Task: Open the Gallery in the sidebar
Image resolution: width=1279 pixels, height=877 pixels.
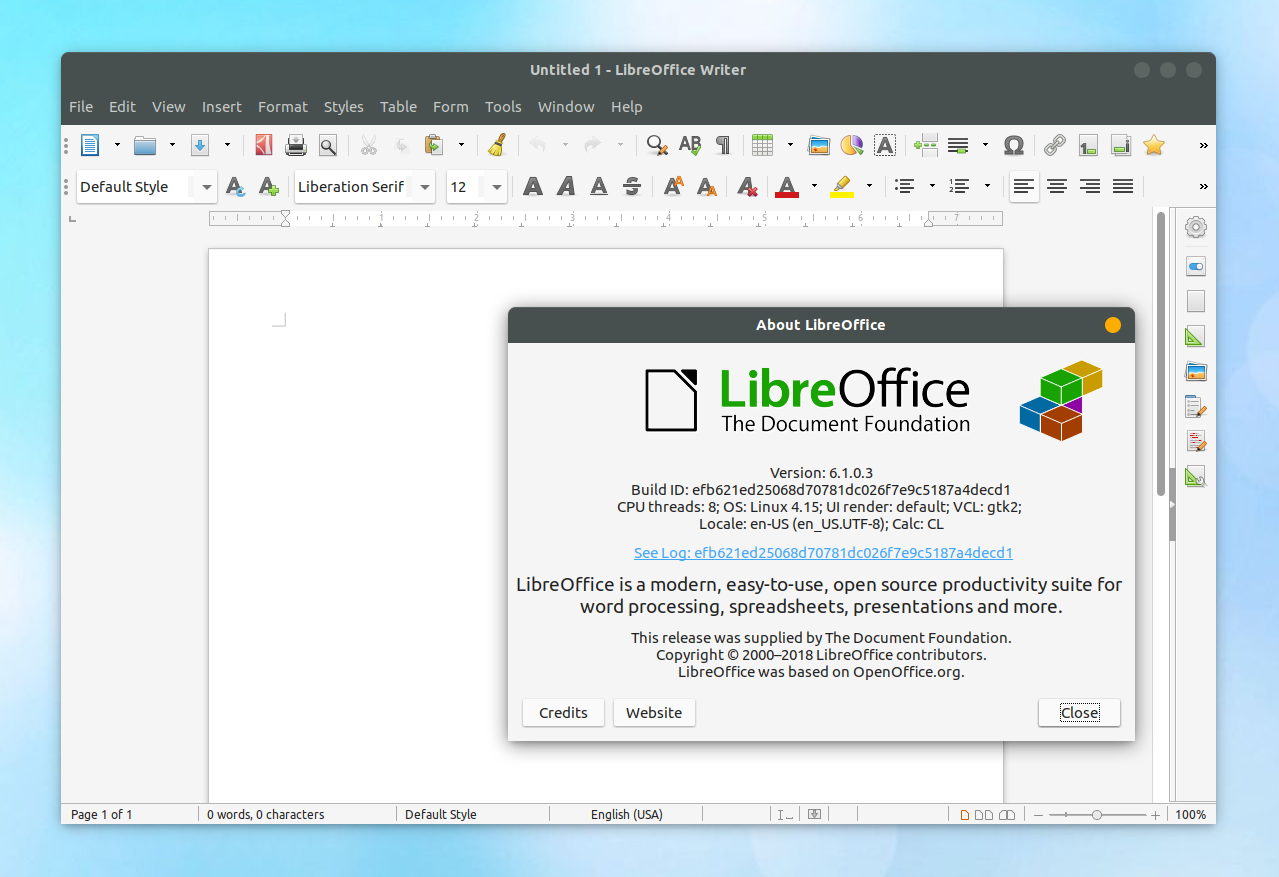Action: pyautogui.click(x=1195, y=371)
